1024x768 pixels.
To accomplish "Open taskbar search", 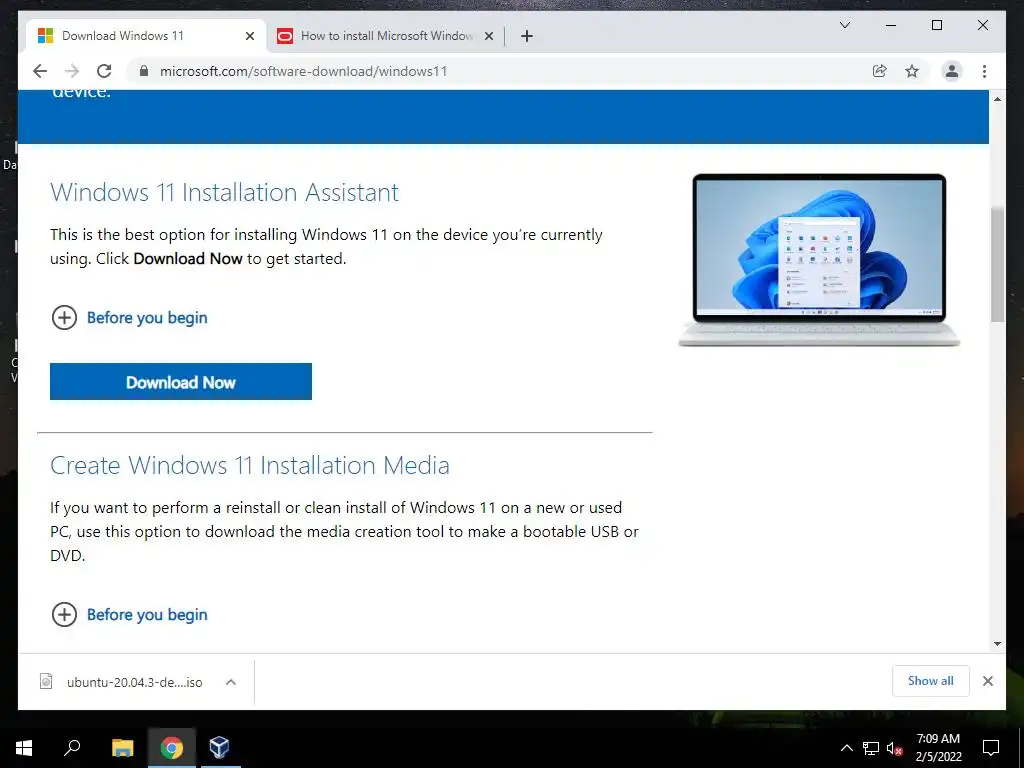I will pos(72,748).
